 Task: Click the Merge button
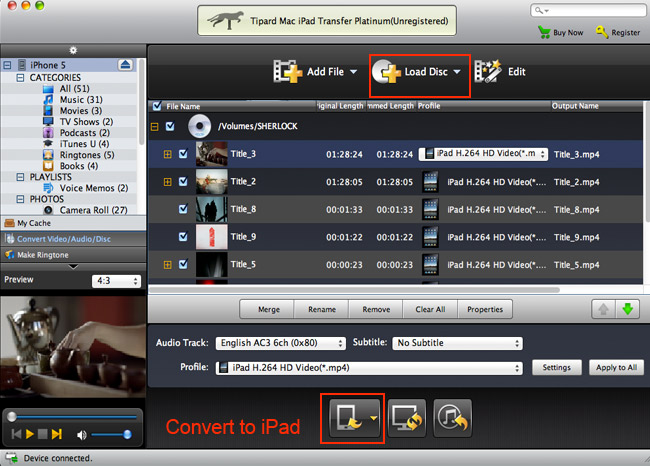point(269,309)
